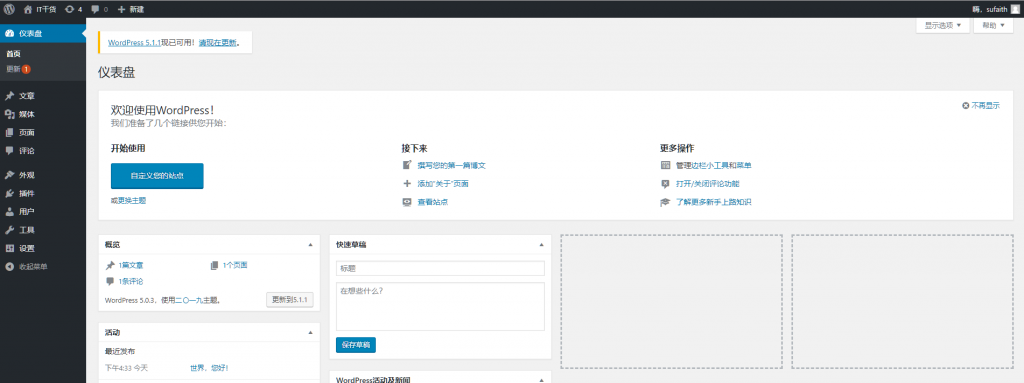Follow the 请现在更新 link
This screenshot has width=1024, height=383.
point(217,43)
